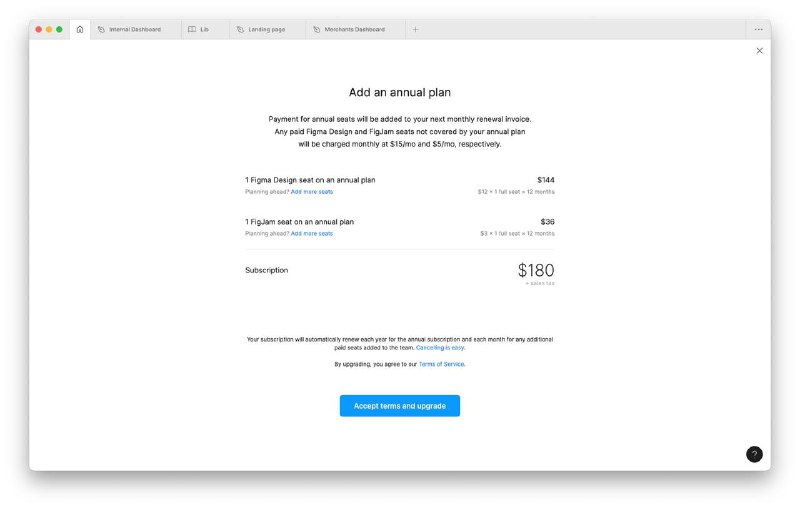Click the design file icon on Internal Dashboard tab
The height and width of the screenshot is (509, 800).
pos(101,30)
